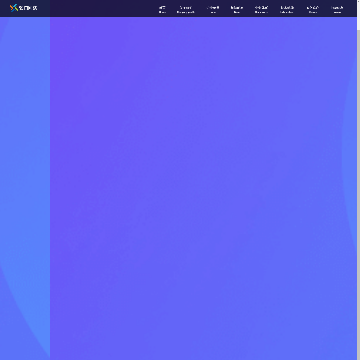Select the third item in the top navigation
Image resolution: width=360 pixels, height=360 pixels.
point(213,10)
